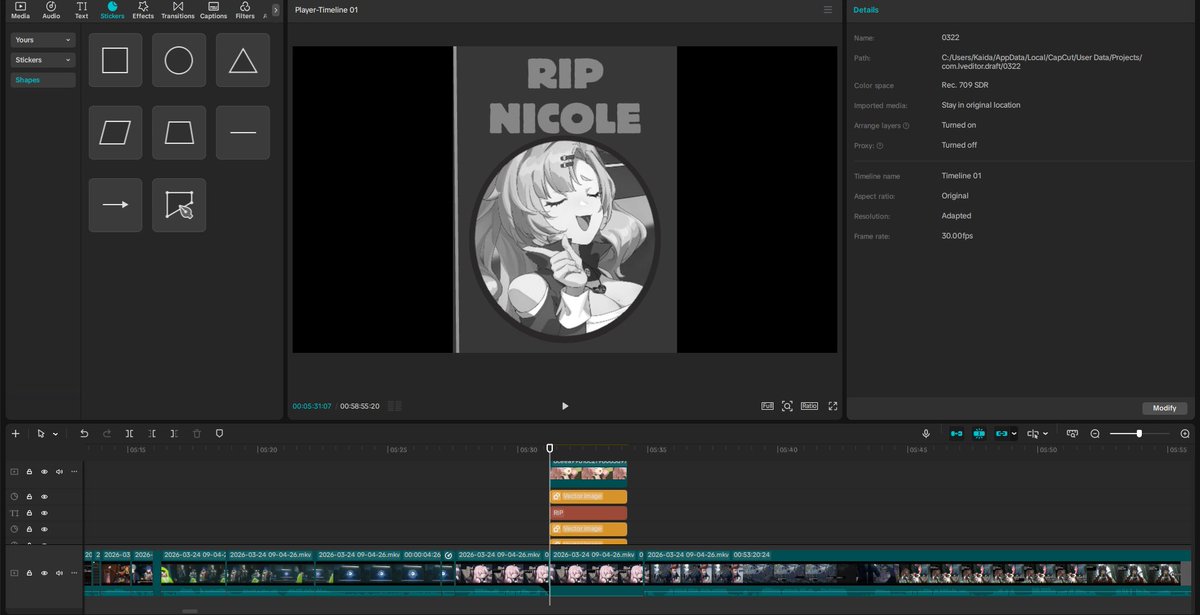Expand the player to fullscreen
Screen dimensions: 1200x615
coord(832,406)
